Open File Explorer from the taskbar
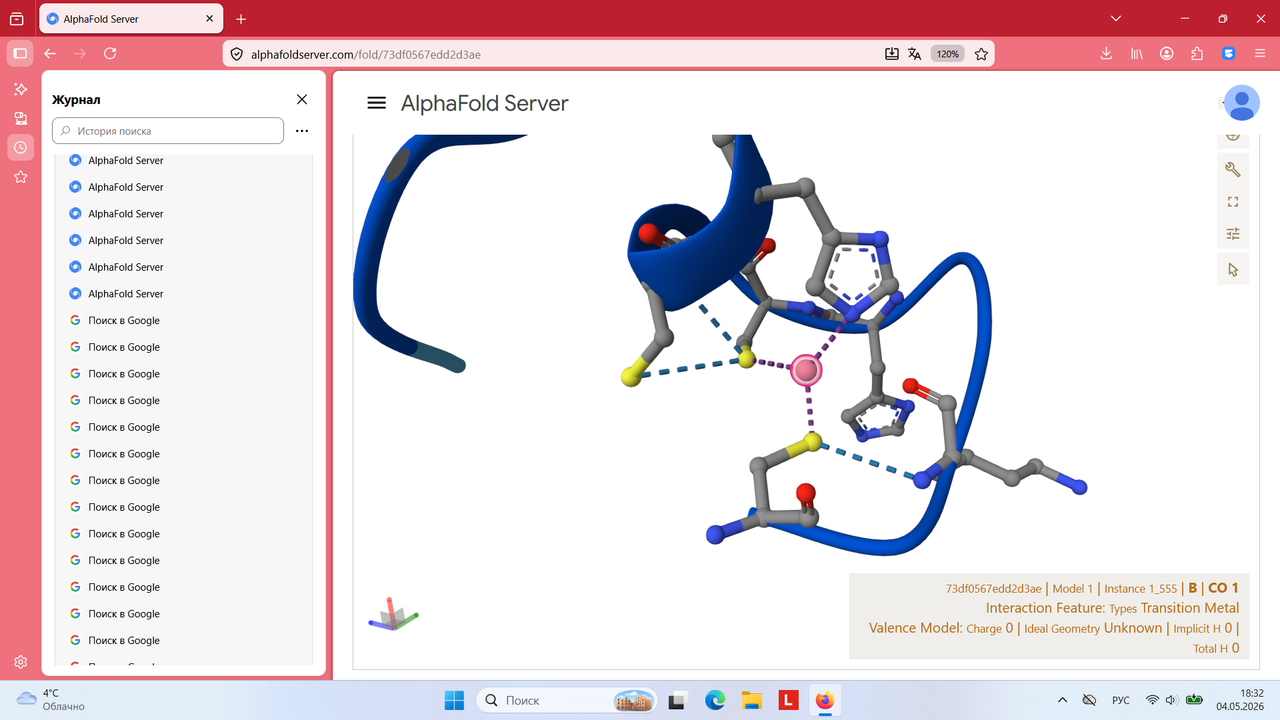The image size is (1280, 720). coord(751,700)
